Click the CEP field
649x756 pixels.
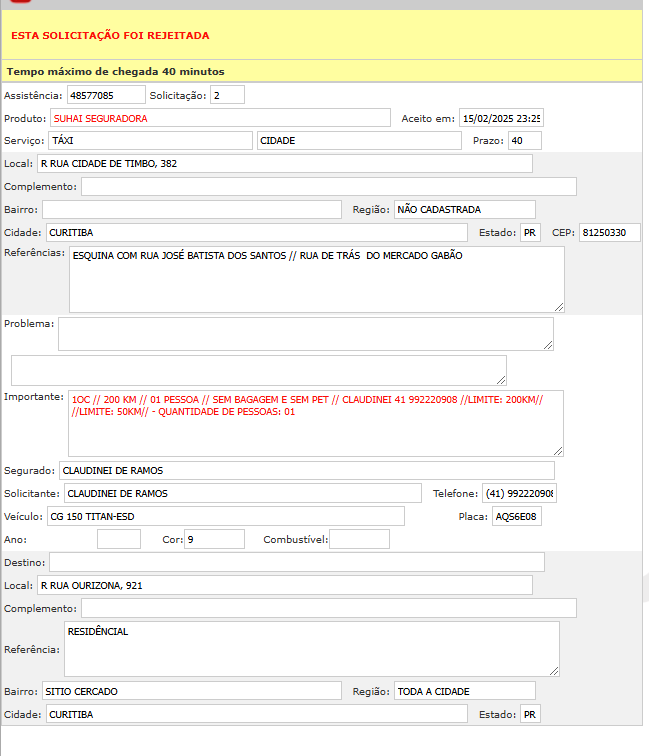tap(609, 233)
